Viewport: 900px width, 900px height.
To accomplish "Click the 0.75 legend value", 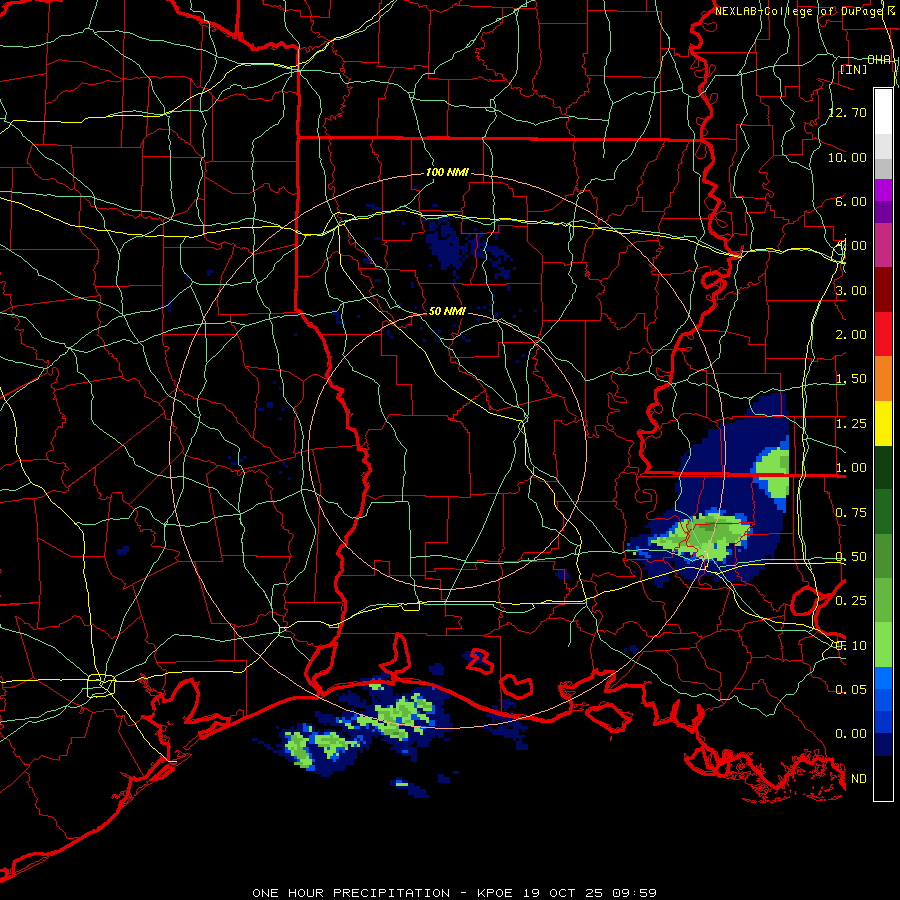I will point(851,513).
